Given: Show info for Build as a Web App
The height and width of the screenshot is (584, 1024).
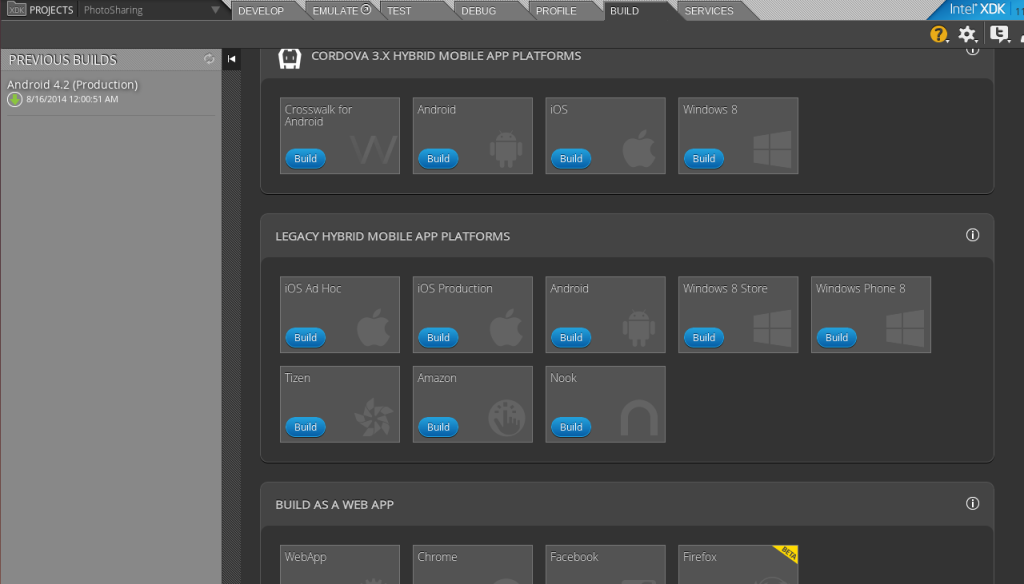Looking at the screenshot, I should click(972, 504).
